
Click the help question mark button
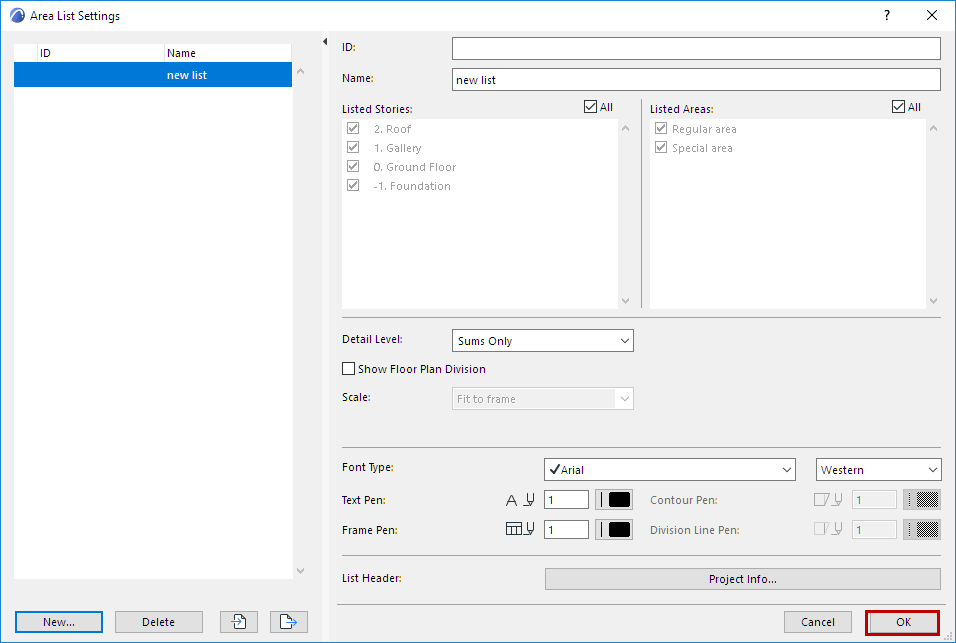tap(887, 15)
